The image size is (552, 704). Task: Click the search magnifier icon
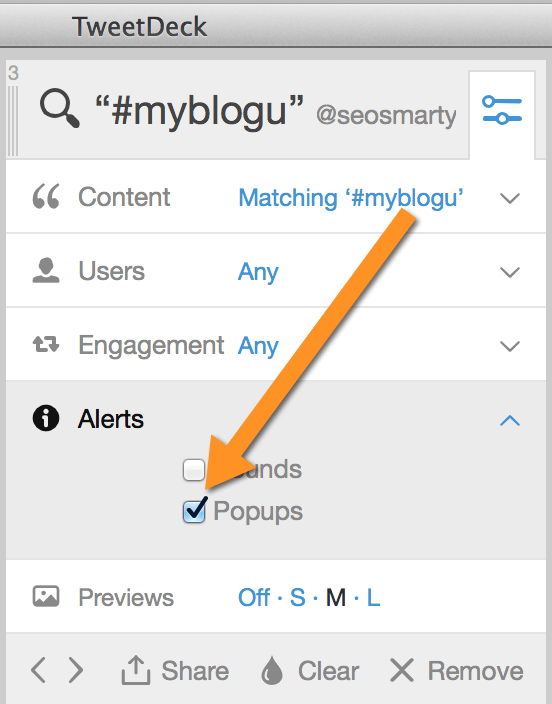(60, 108)
